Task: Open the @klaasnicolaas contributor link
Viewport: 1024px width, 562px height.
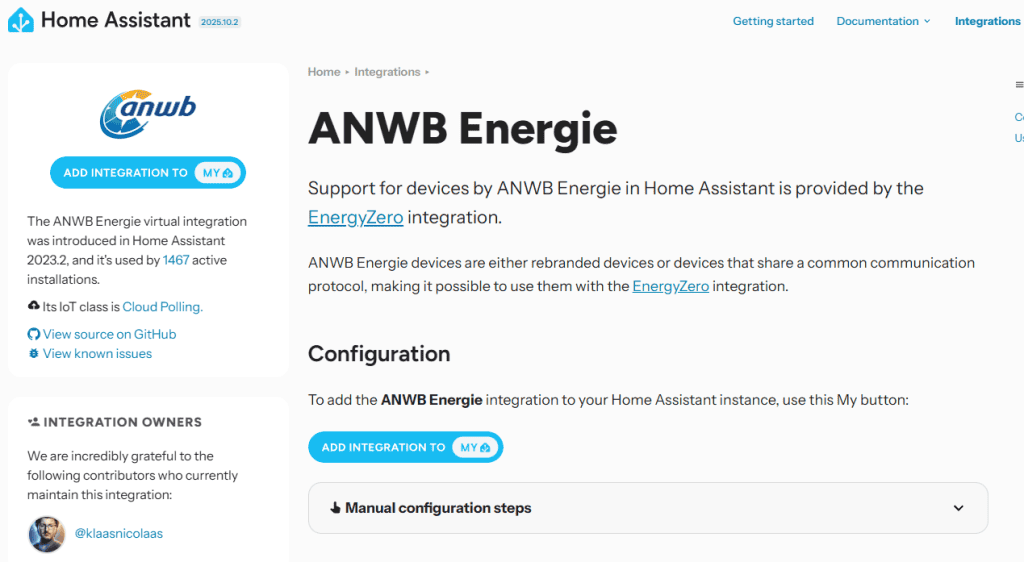Action: pyautogui.click(x=118, y=534)
